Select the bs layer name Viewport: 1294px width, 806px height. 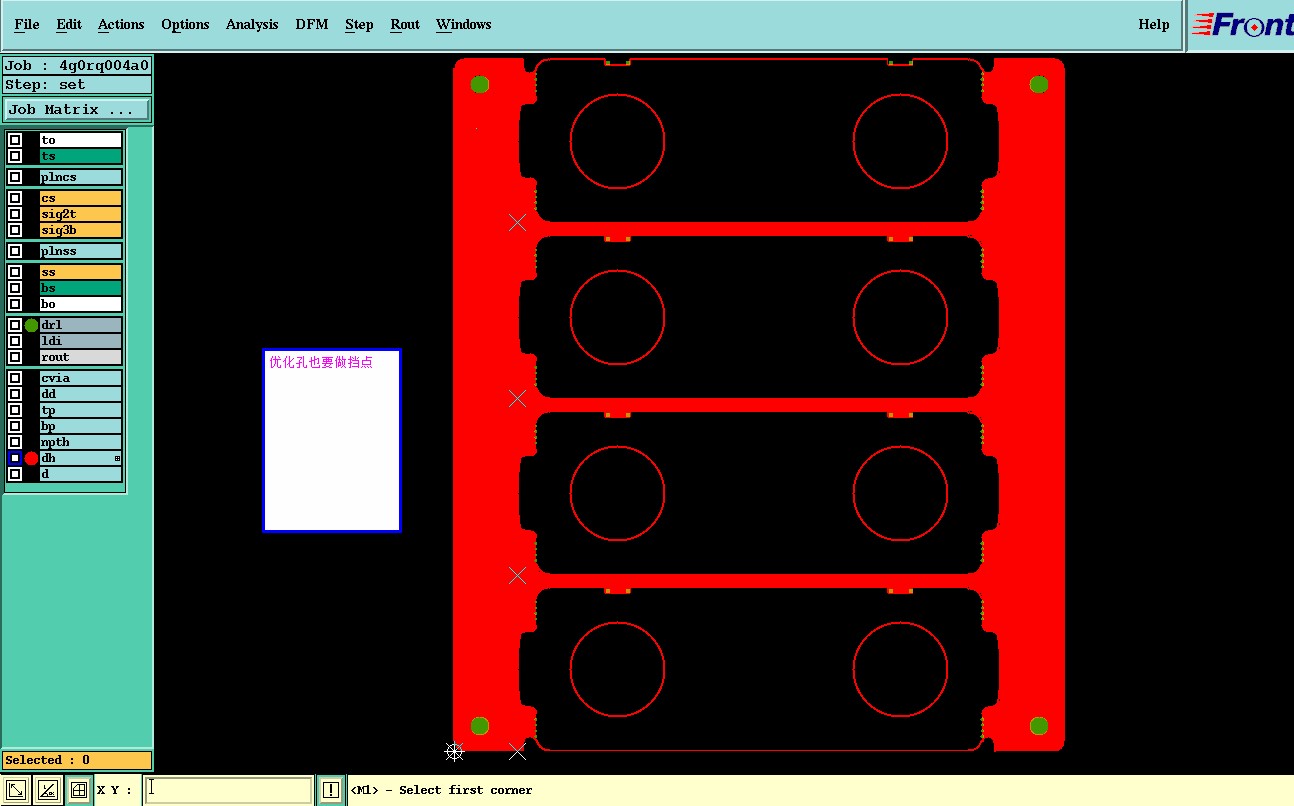pos(81,288)
